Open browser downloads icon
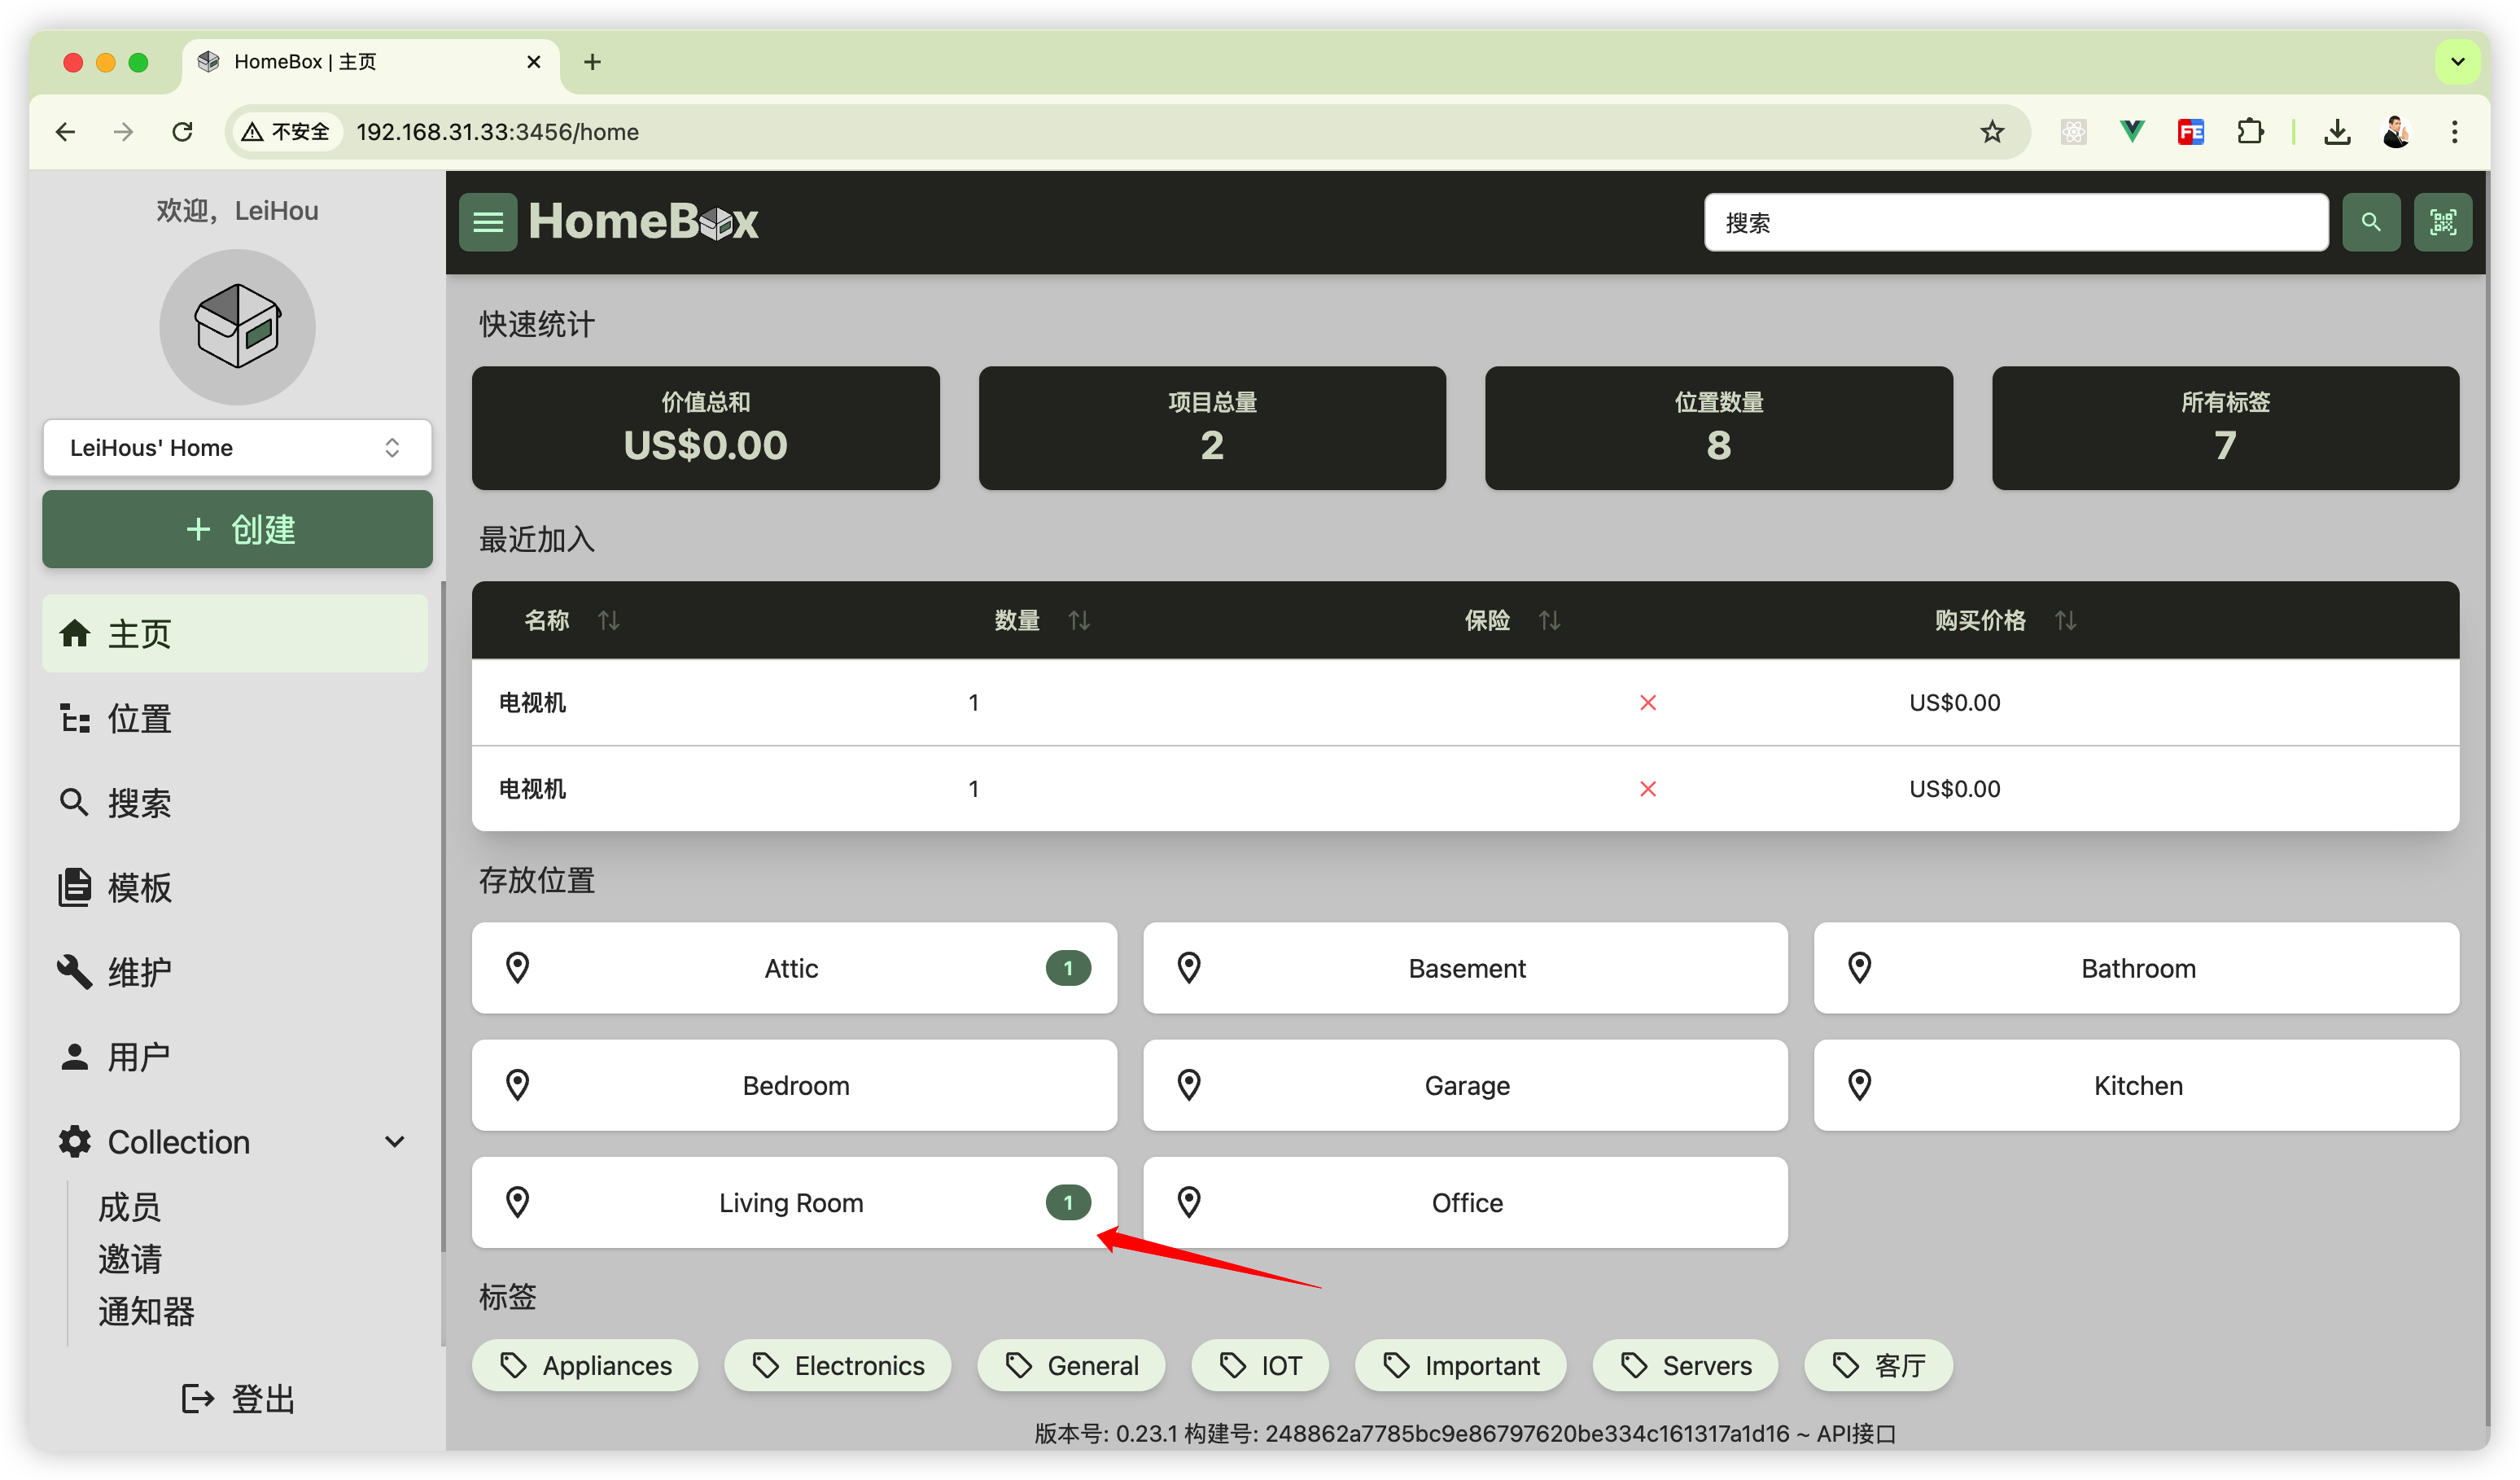The width and height of the screenshot is (2520, 1480). click(2337, 131)
